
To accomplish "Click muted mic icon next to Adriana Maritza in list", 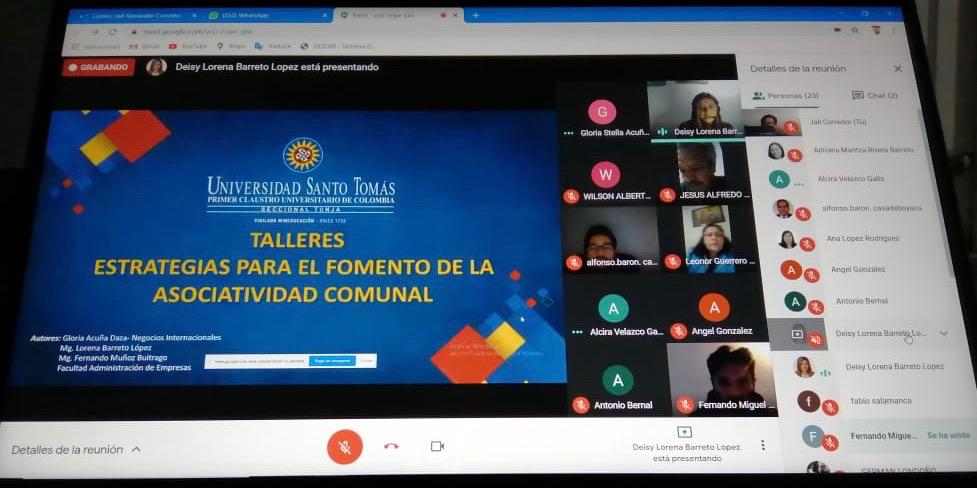I will pos(794,155).
